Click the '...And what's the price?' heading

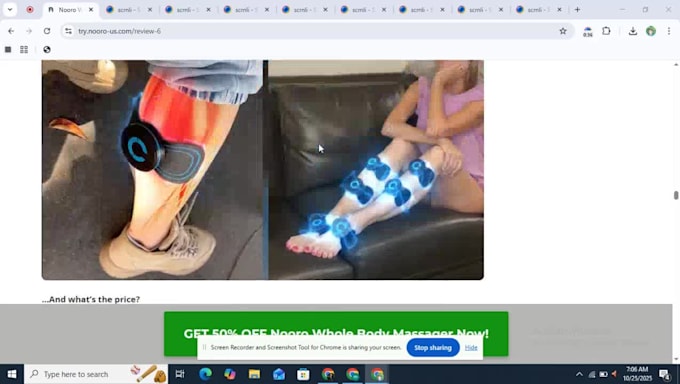[91, 299]
